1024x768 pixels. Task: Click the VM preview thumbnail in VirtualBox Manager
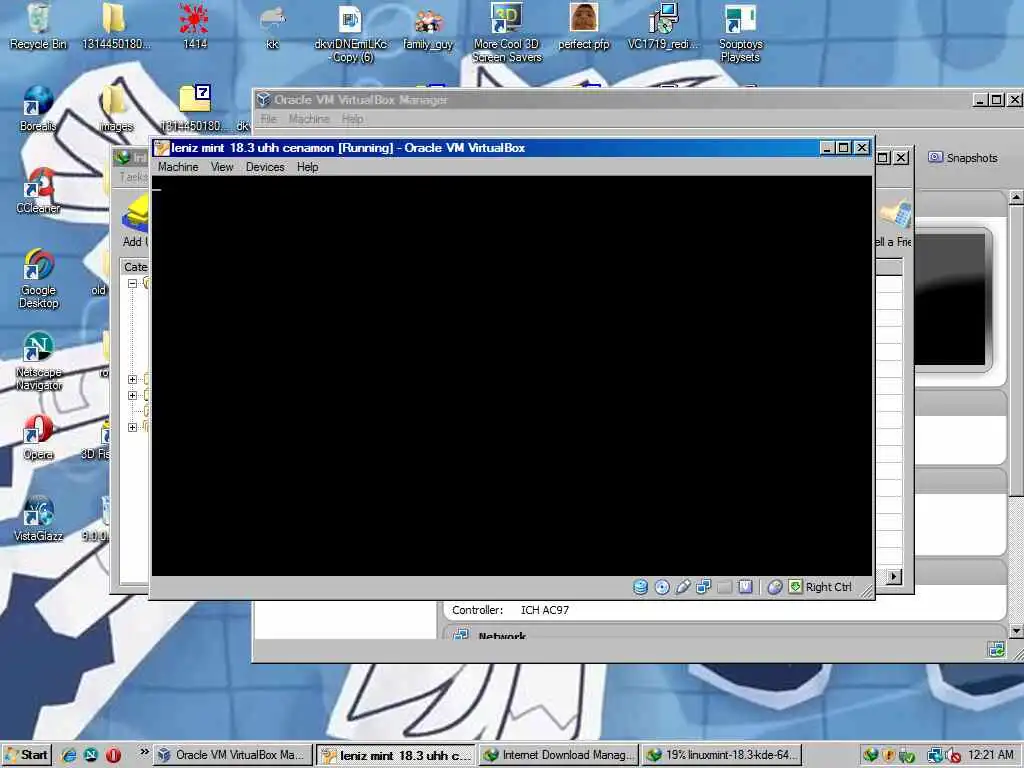952,300
